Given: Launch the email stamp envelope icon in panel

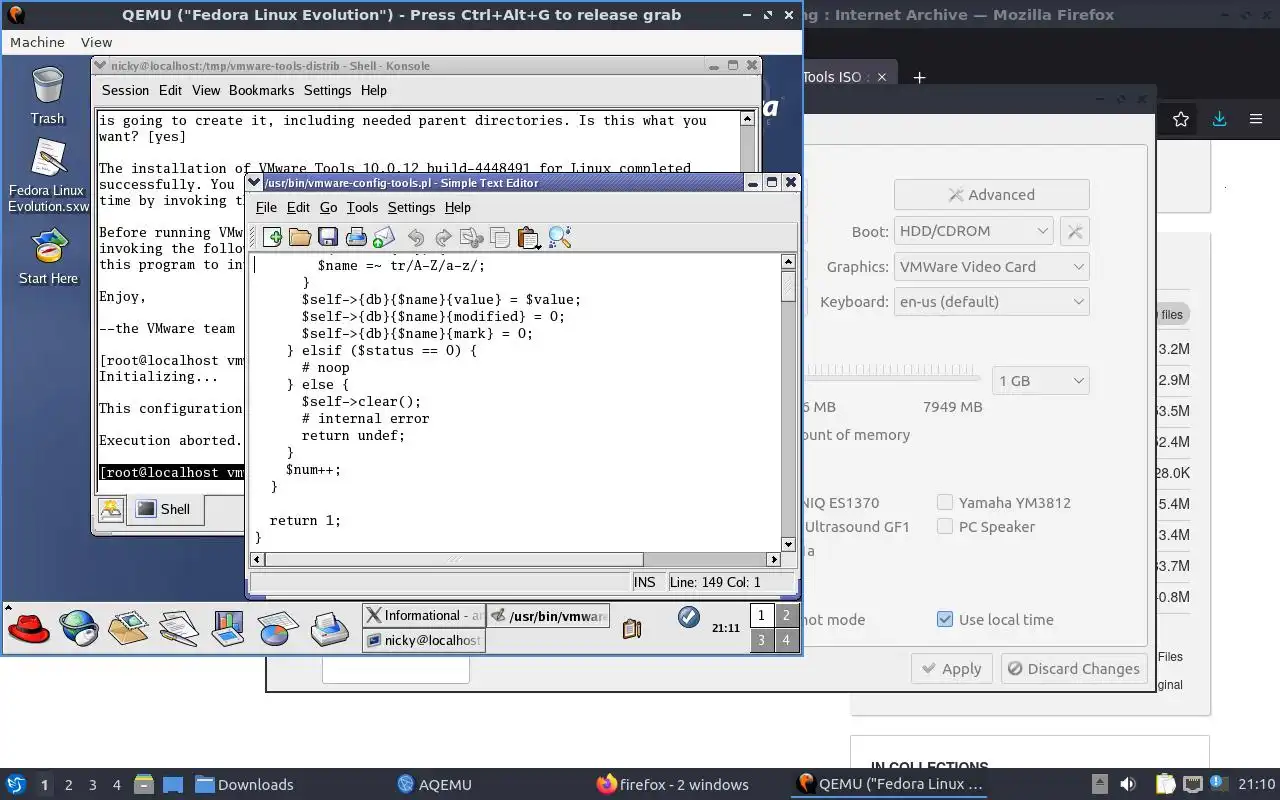Looking at the screenshot, I should [128, 627].
